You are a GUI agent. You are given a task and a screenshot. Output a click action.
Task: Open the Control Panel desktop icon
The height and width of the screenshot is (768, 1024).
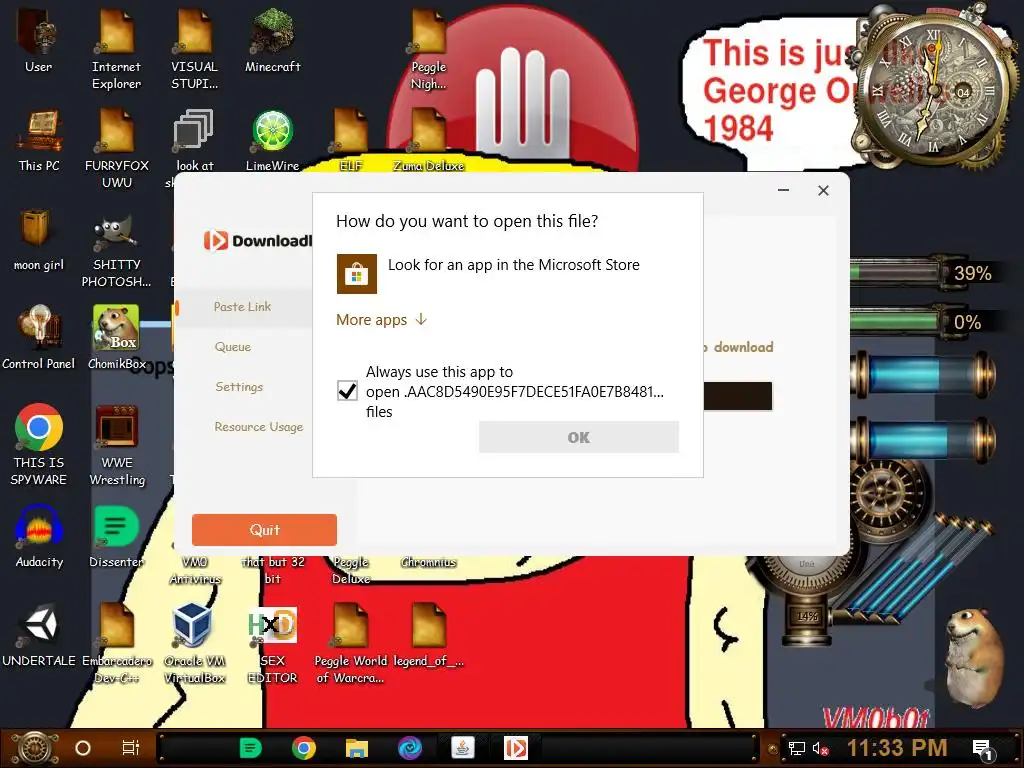tap(39, 337)
